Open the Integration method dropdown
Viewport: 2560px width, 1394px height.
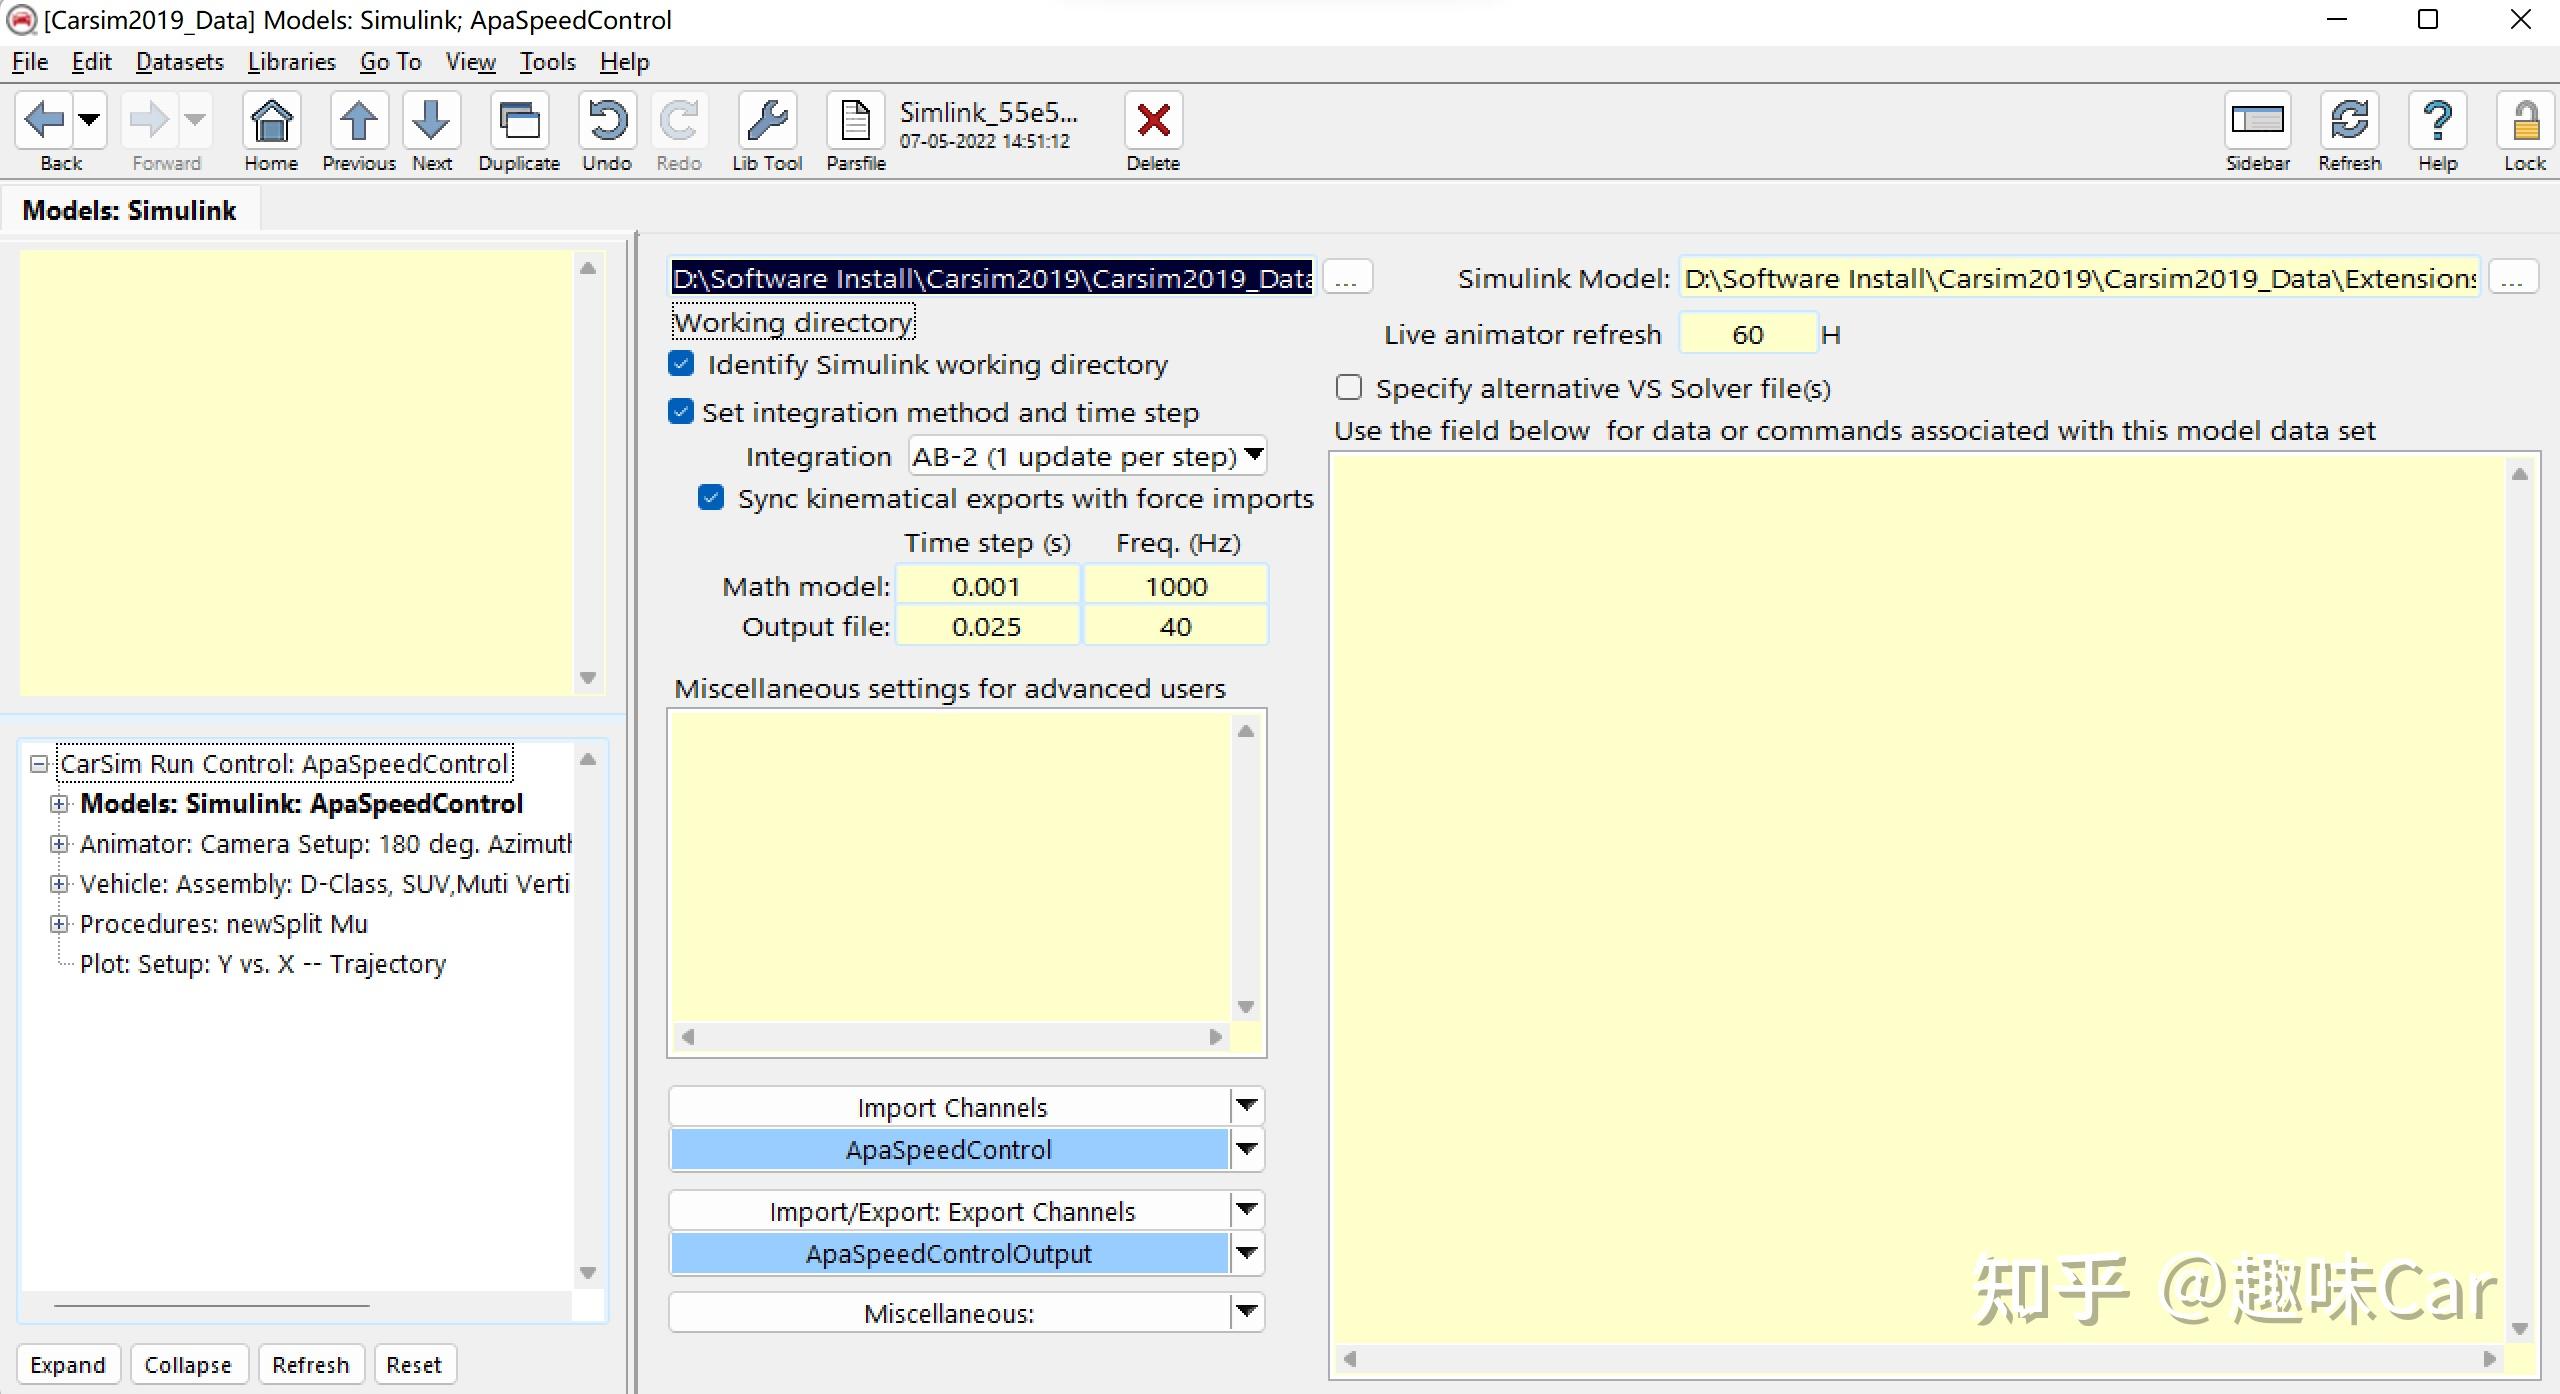point(1088,457)
